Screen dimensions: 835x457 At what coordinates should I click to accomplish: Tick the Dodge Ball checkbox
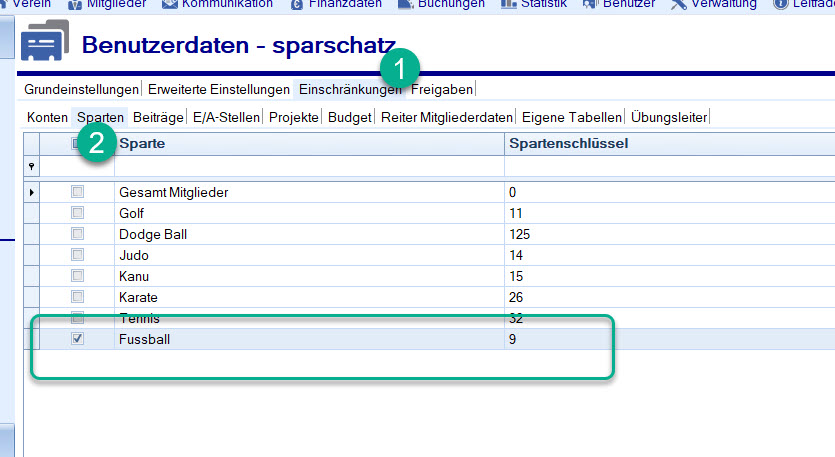coord(77,234)
